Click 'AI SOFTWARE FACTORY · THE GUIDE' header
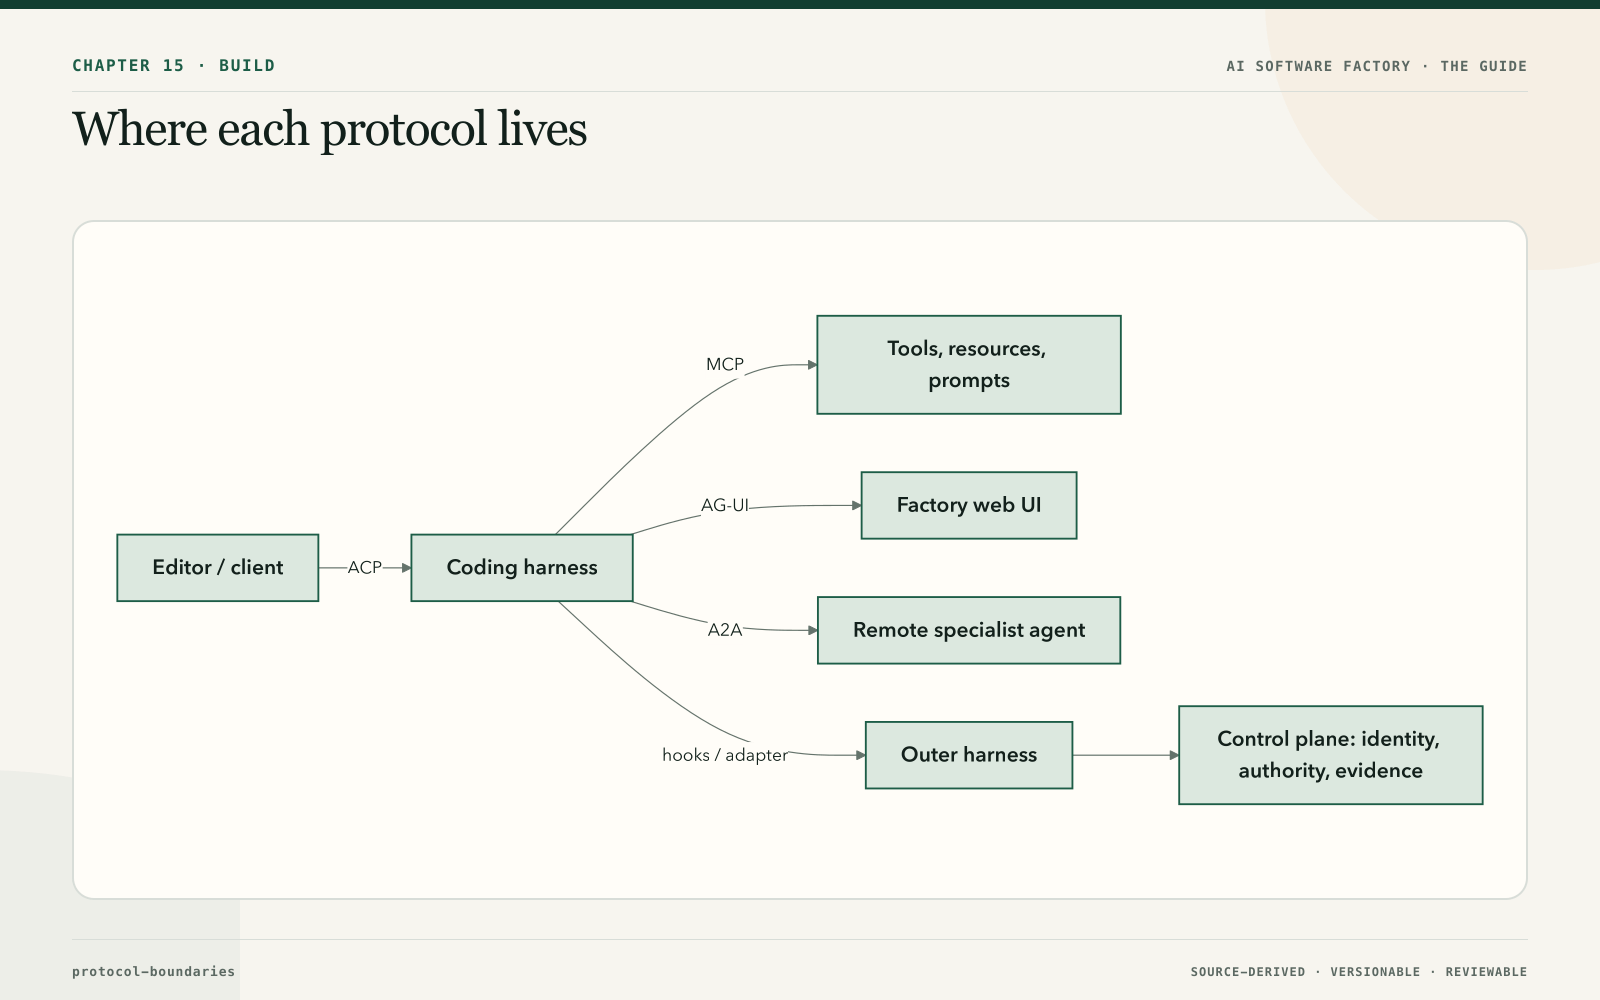This screenshot has height=1000, width=1600. tap(1377, 66)
